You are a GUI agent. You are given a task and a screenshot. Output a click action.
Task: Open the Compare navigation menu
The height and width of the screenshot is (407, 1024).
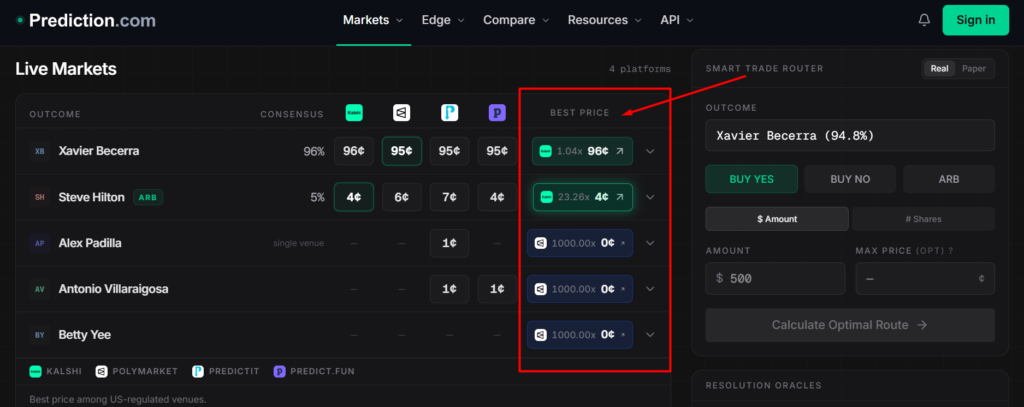click(515, 20)
